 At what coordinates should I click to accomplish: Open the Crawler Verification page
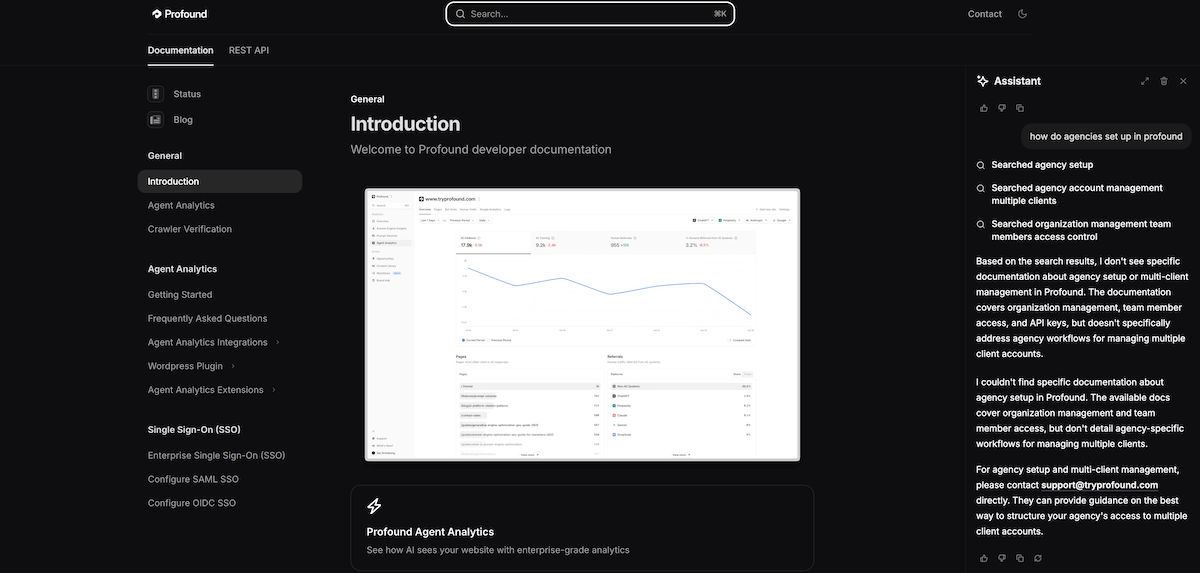point(190,229)
